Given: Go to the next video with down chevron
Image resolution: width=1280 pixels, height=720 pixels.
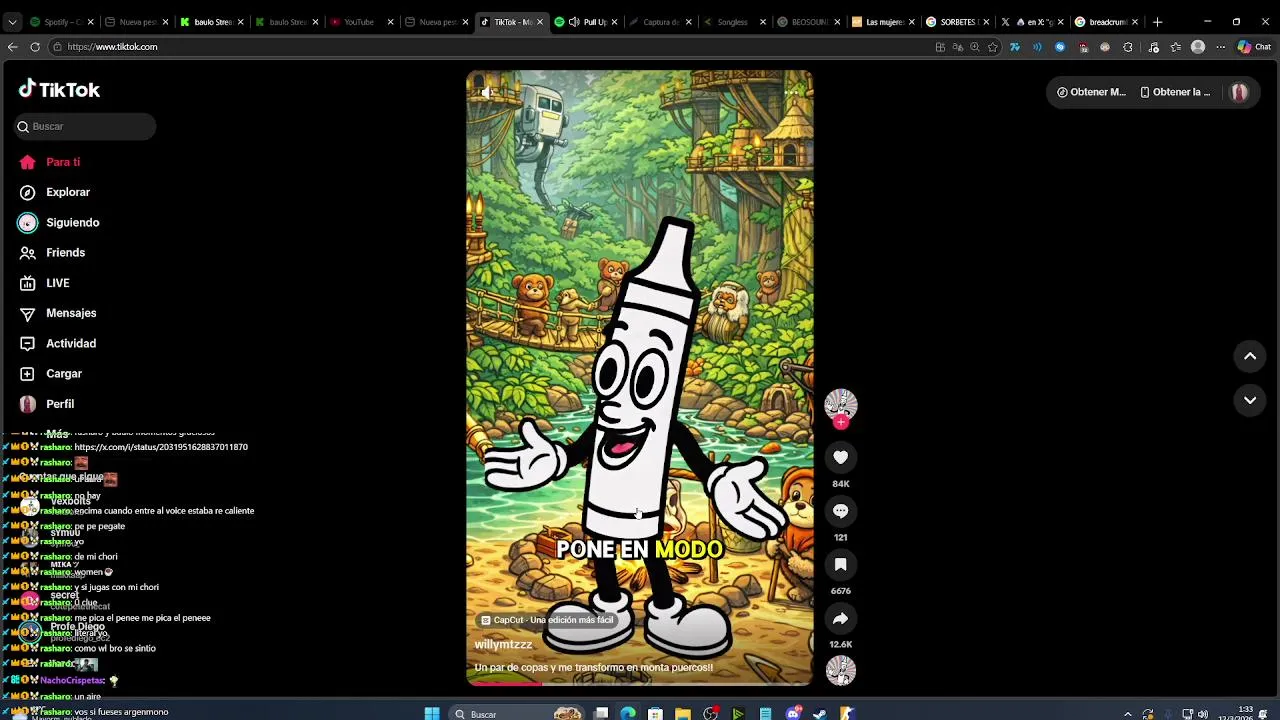Looking at the screenshot, I should point(1249,400).
